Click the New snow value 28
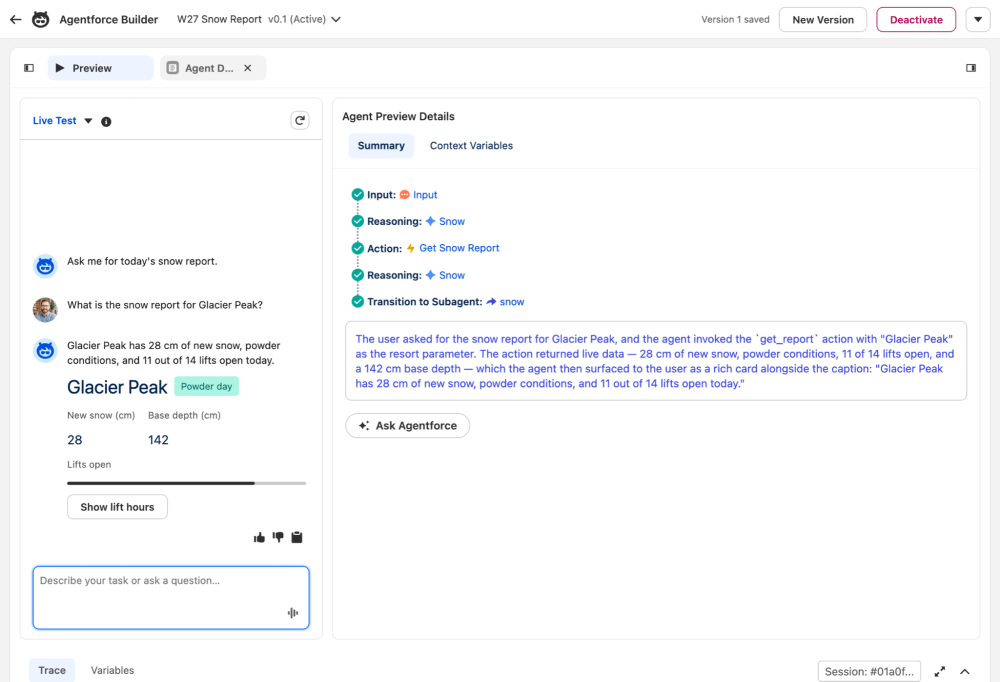The image size is (1000, 682). pos(75,440)
